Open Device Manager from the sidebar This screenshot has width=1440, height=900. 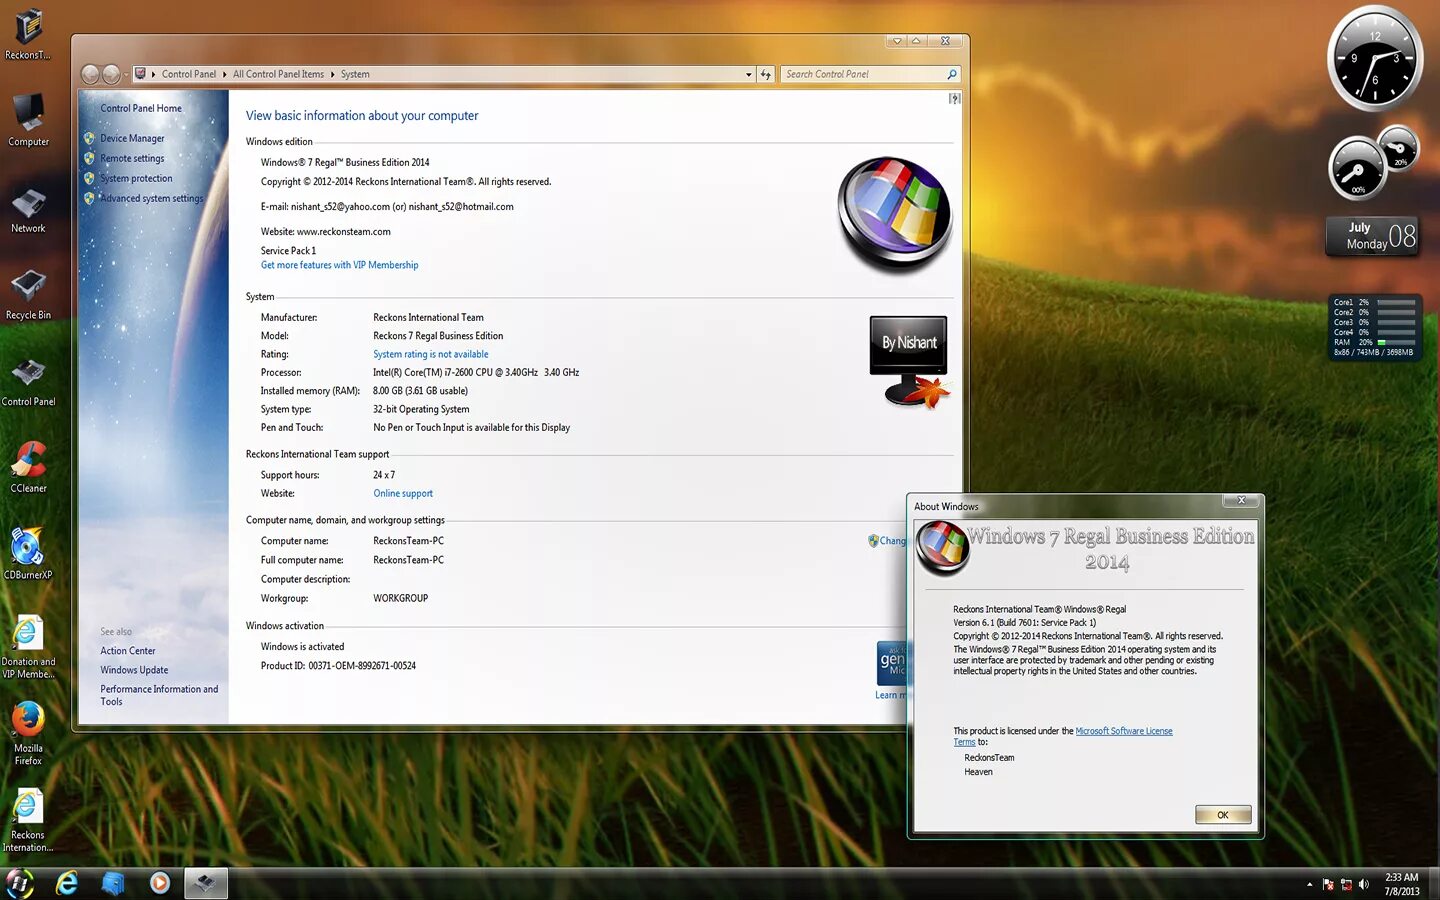(132, 138)
